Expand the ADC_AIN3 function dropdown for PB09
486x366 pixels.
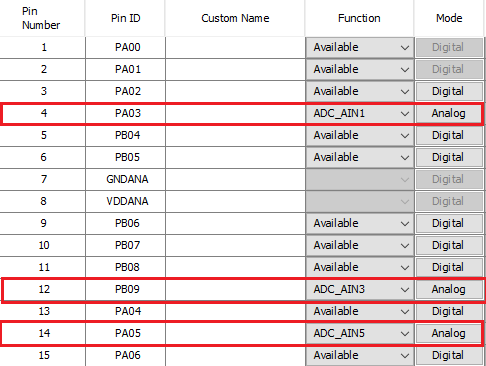(360, 289)
